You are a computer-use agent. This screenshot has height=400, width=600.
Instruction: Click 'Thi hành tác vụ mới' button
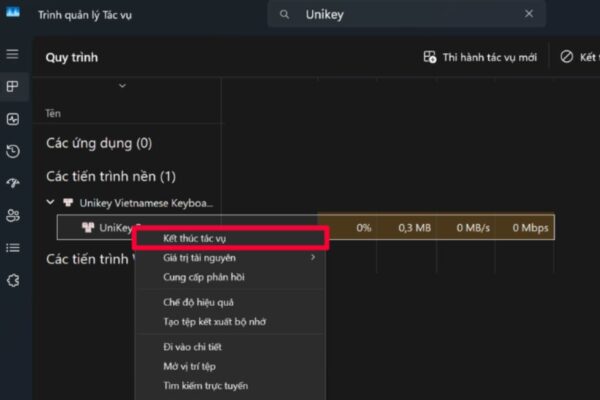pos(482,57)
